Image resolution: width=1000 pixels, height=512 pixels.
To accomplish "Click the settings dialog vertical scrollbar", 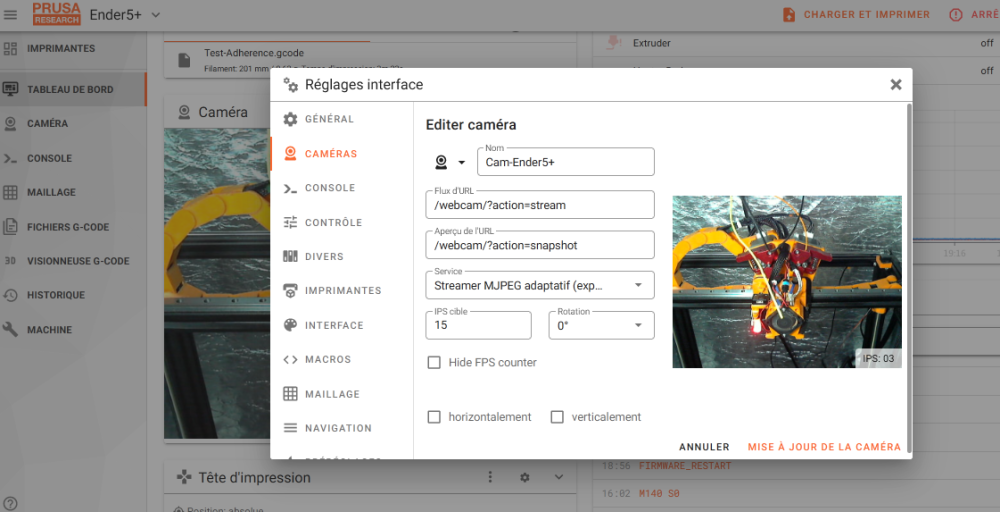I will [909, 279].
